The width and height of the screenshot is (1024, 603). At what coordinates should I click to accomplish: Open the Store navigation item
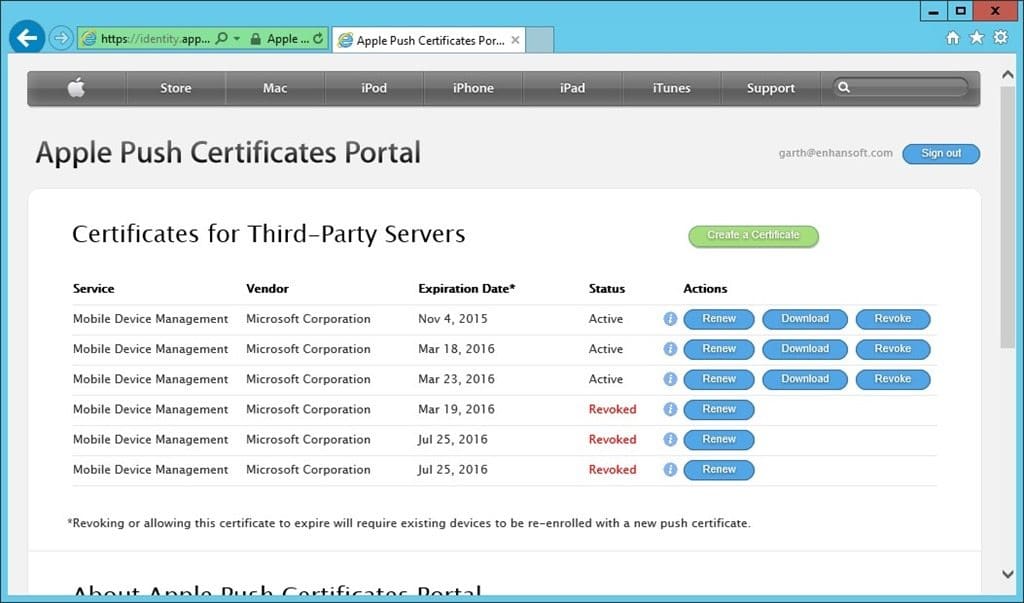pyautogui.click(x=176, y=88)
